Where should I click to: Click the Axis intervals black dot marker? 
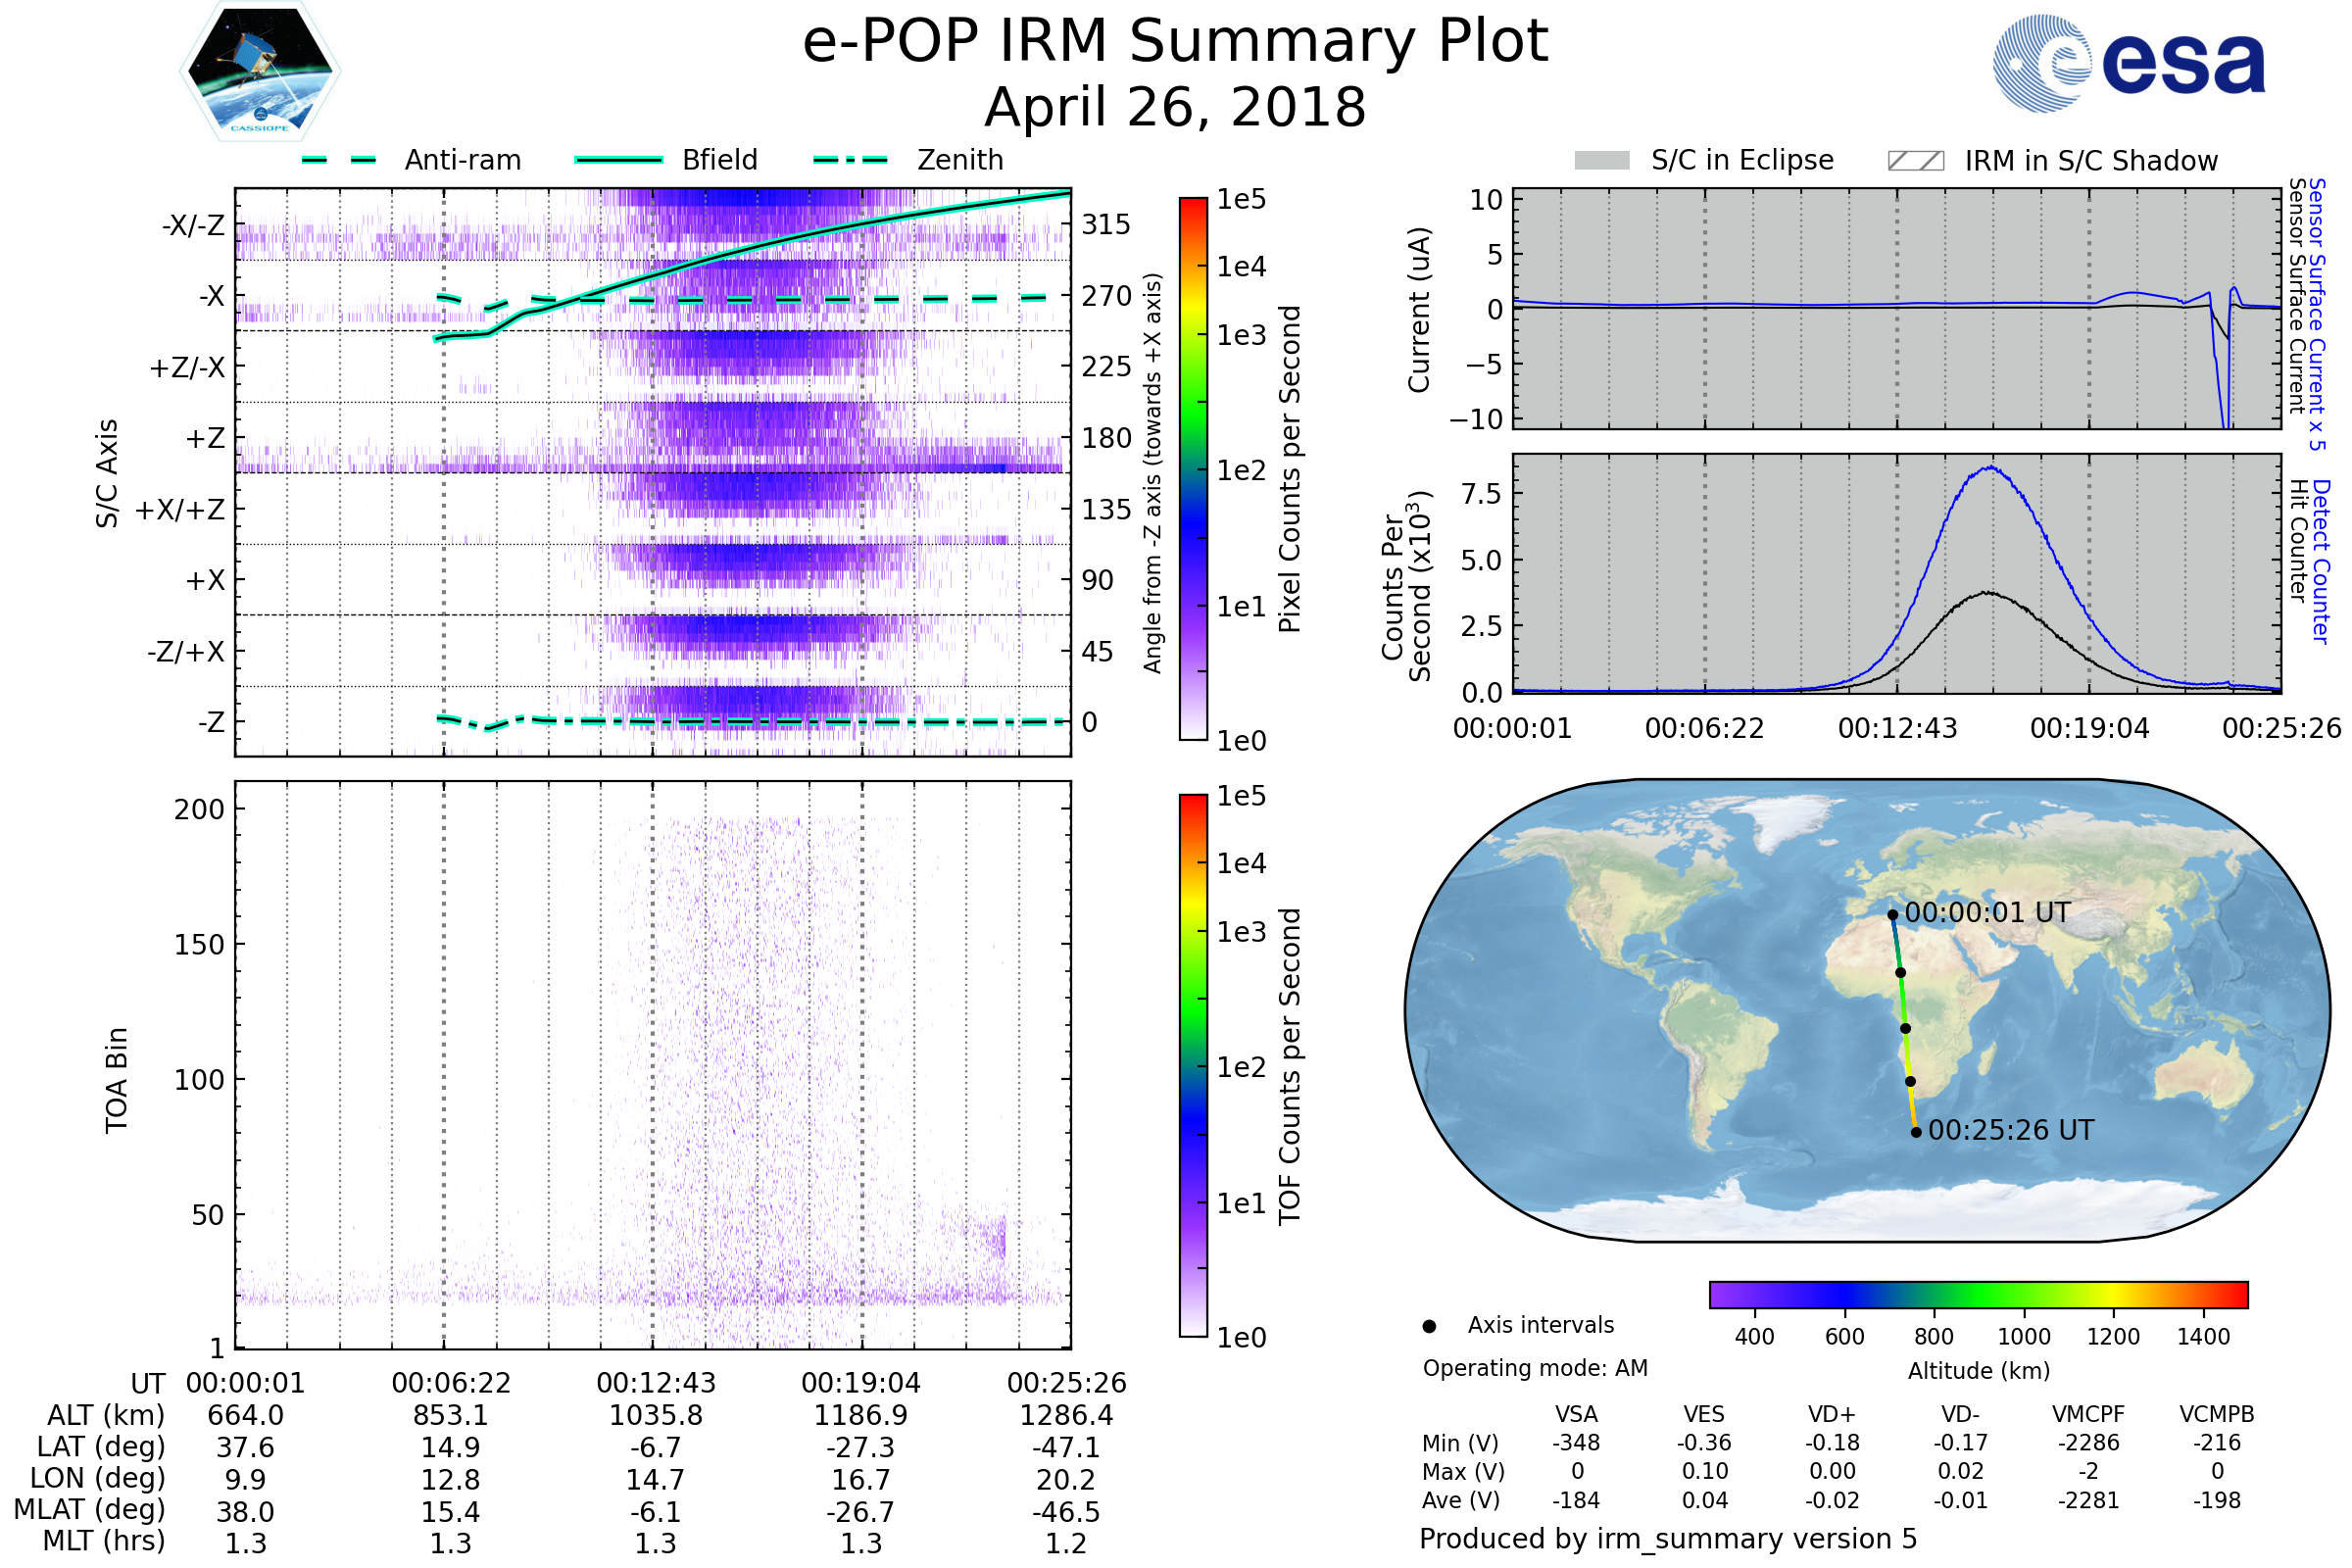[x=1429, y=1326]
